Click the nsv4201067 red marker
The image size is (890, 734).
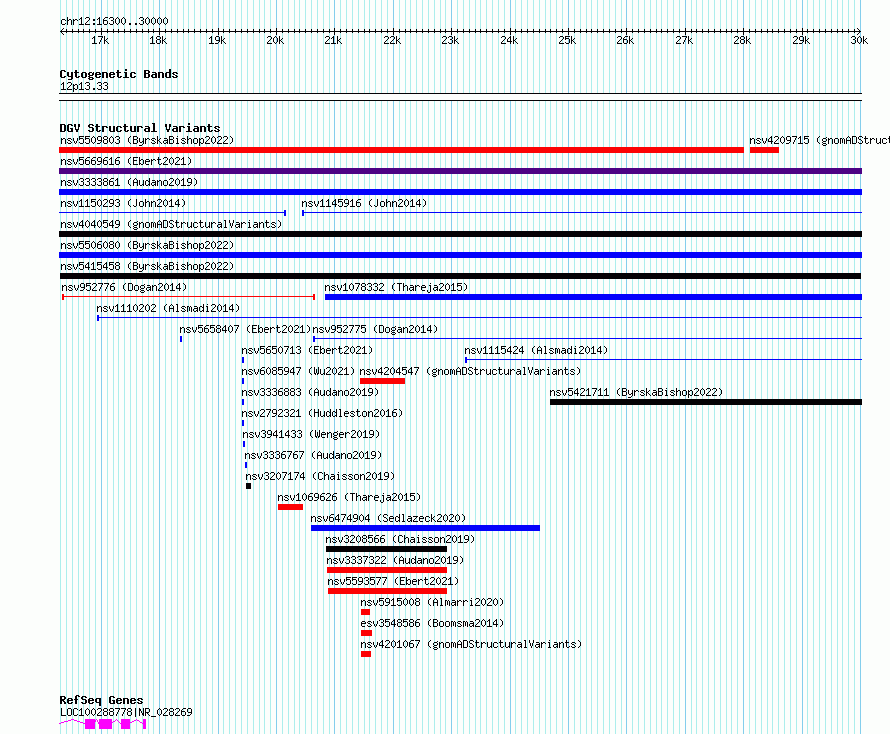[x=366, y=654]
